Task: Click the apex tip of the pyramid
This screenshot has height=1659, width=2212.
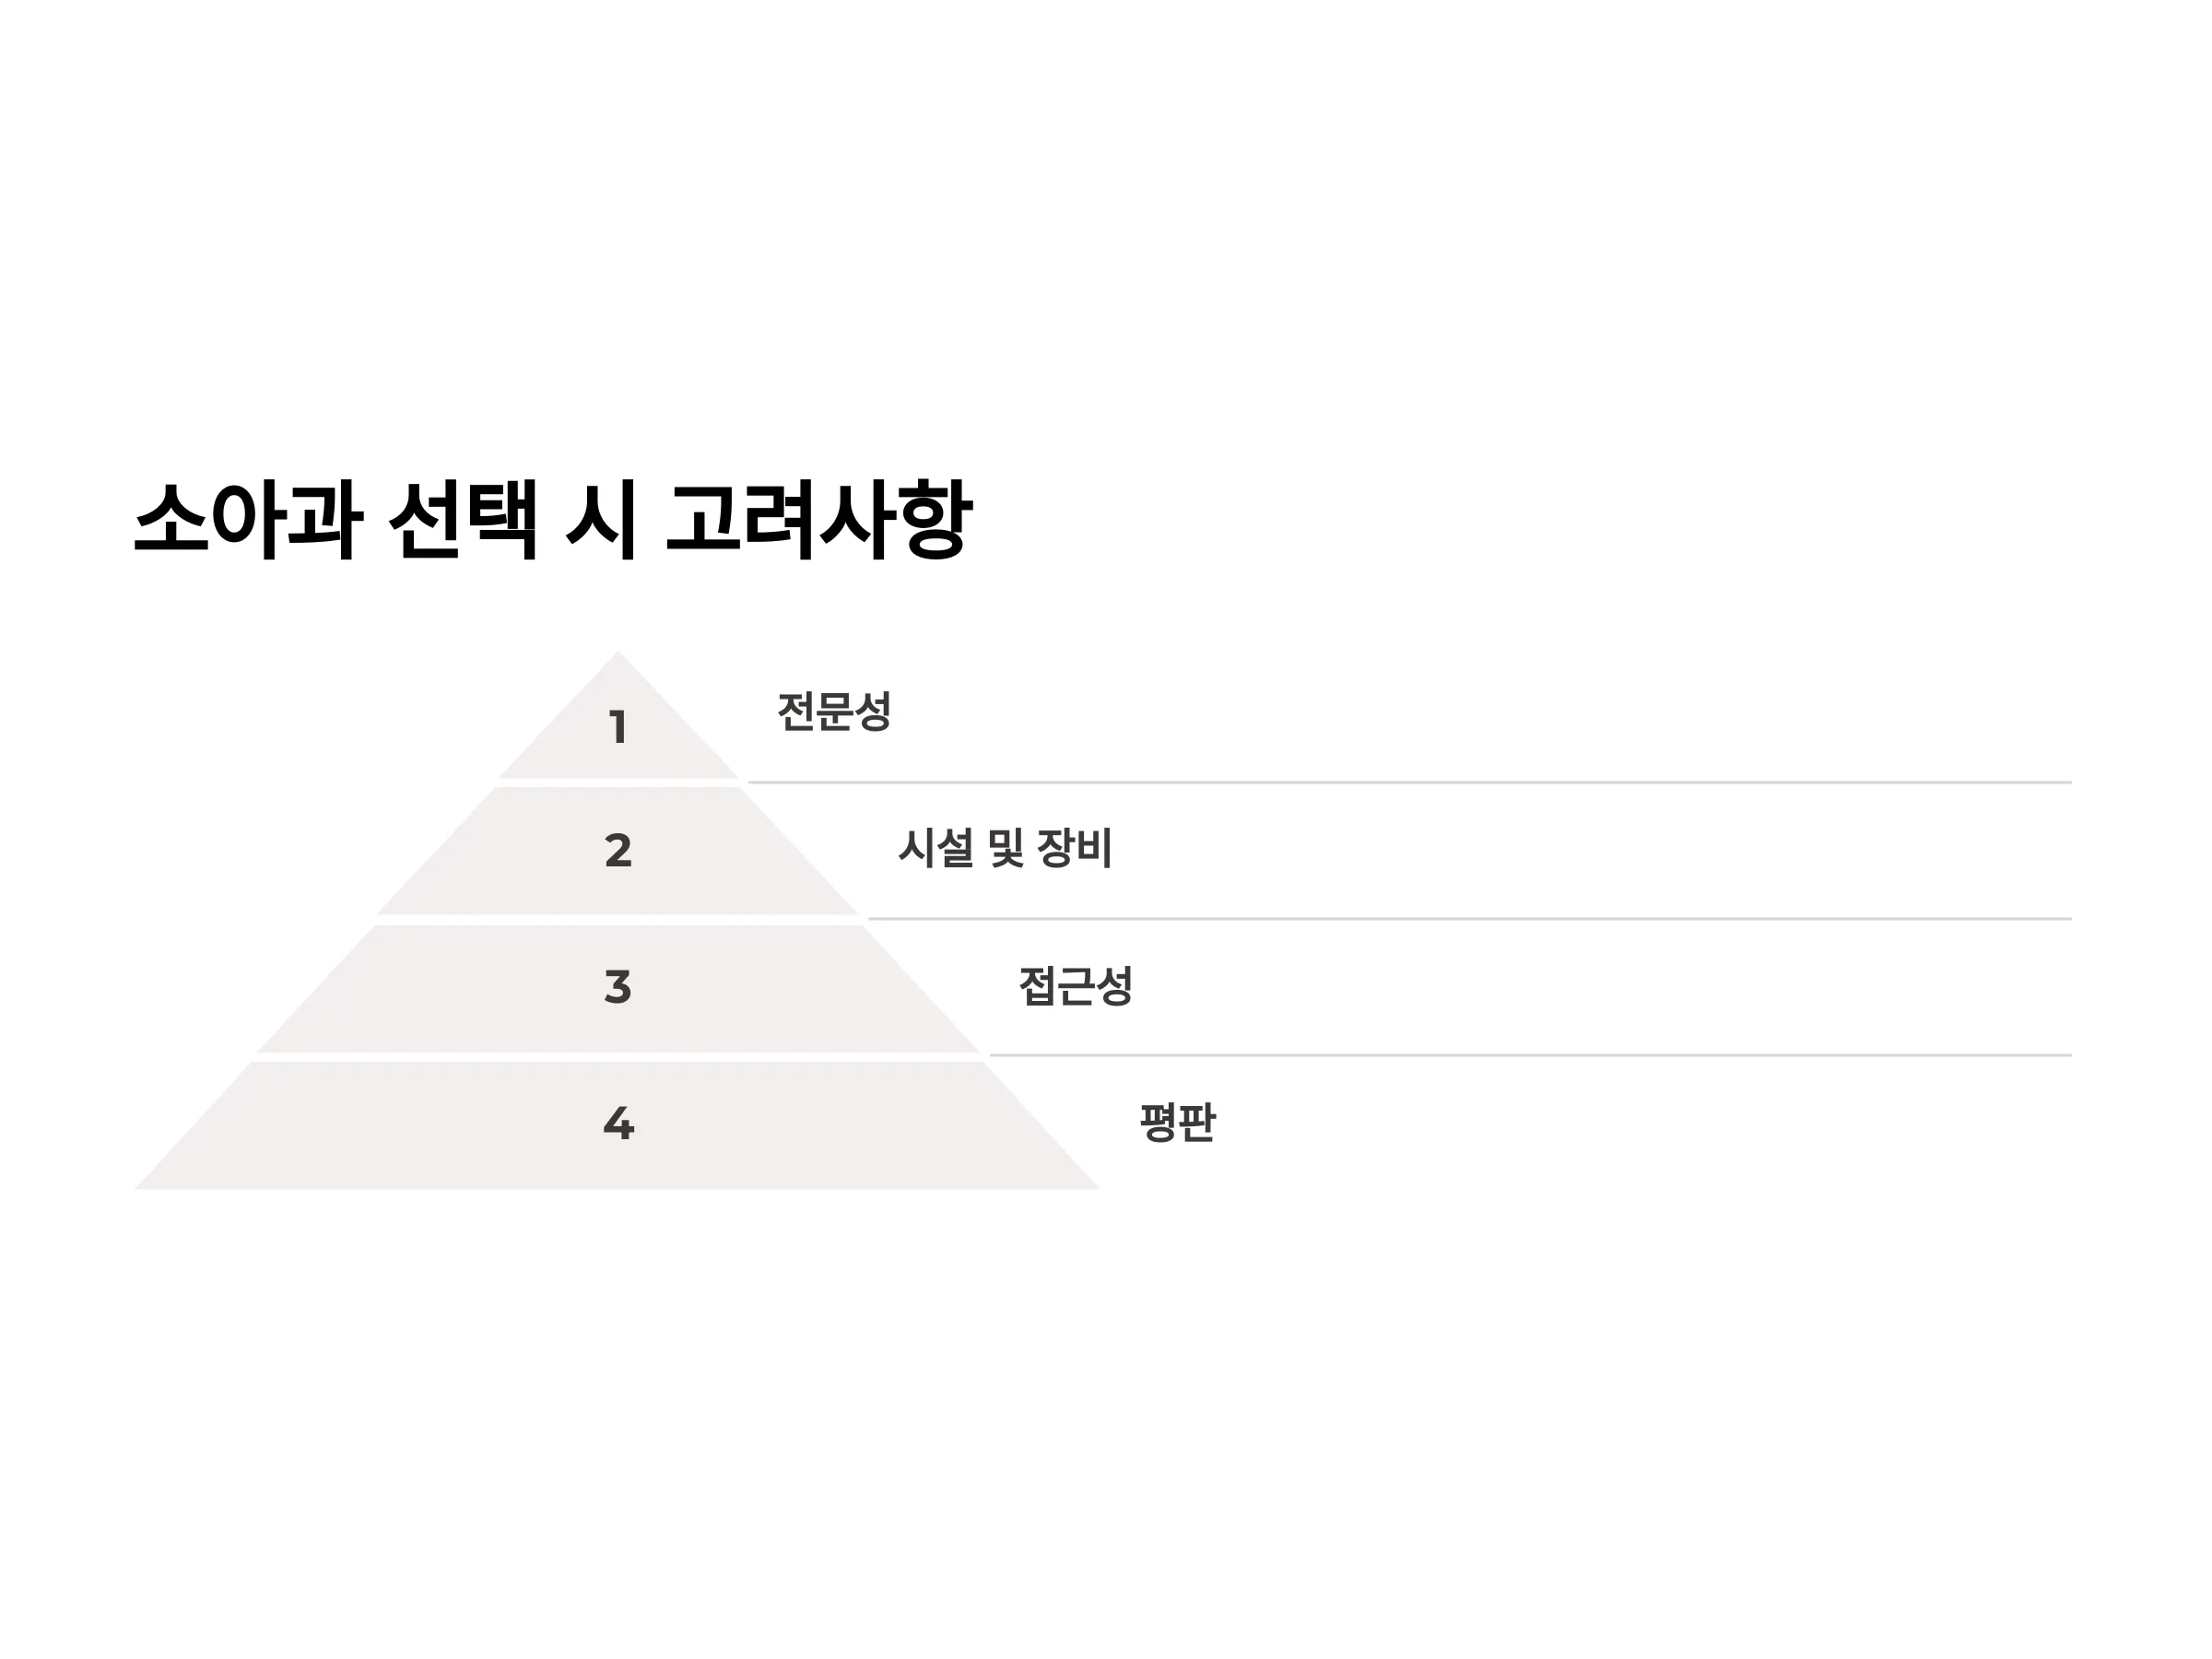Action: tap(618, 660)
